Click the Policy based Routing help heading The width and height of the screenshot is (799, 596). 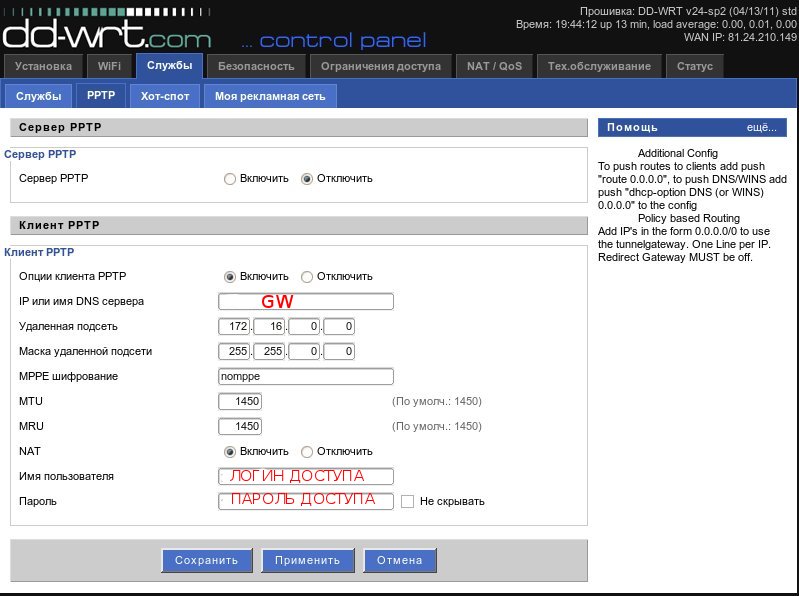pyautogui.click(x=689, y=218)
